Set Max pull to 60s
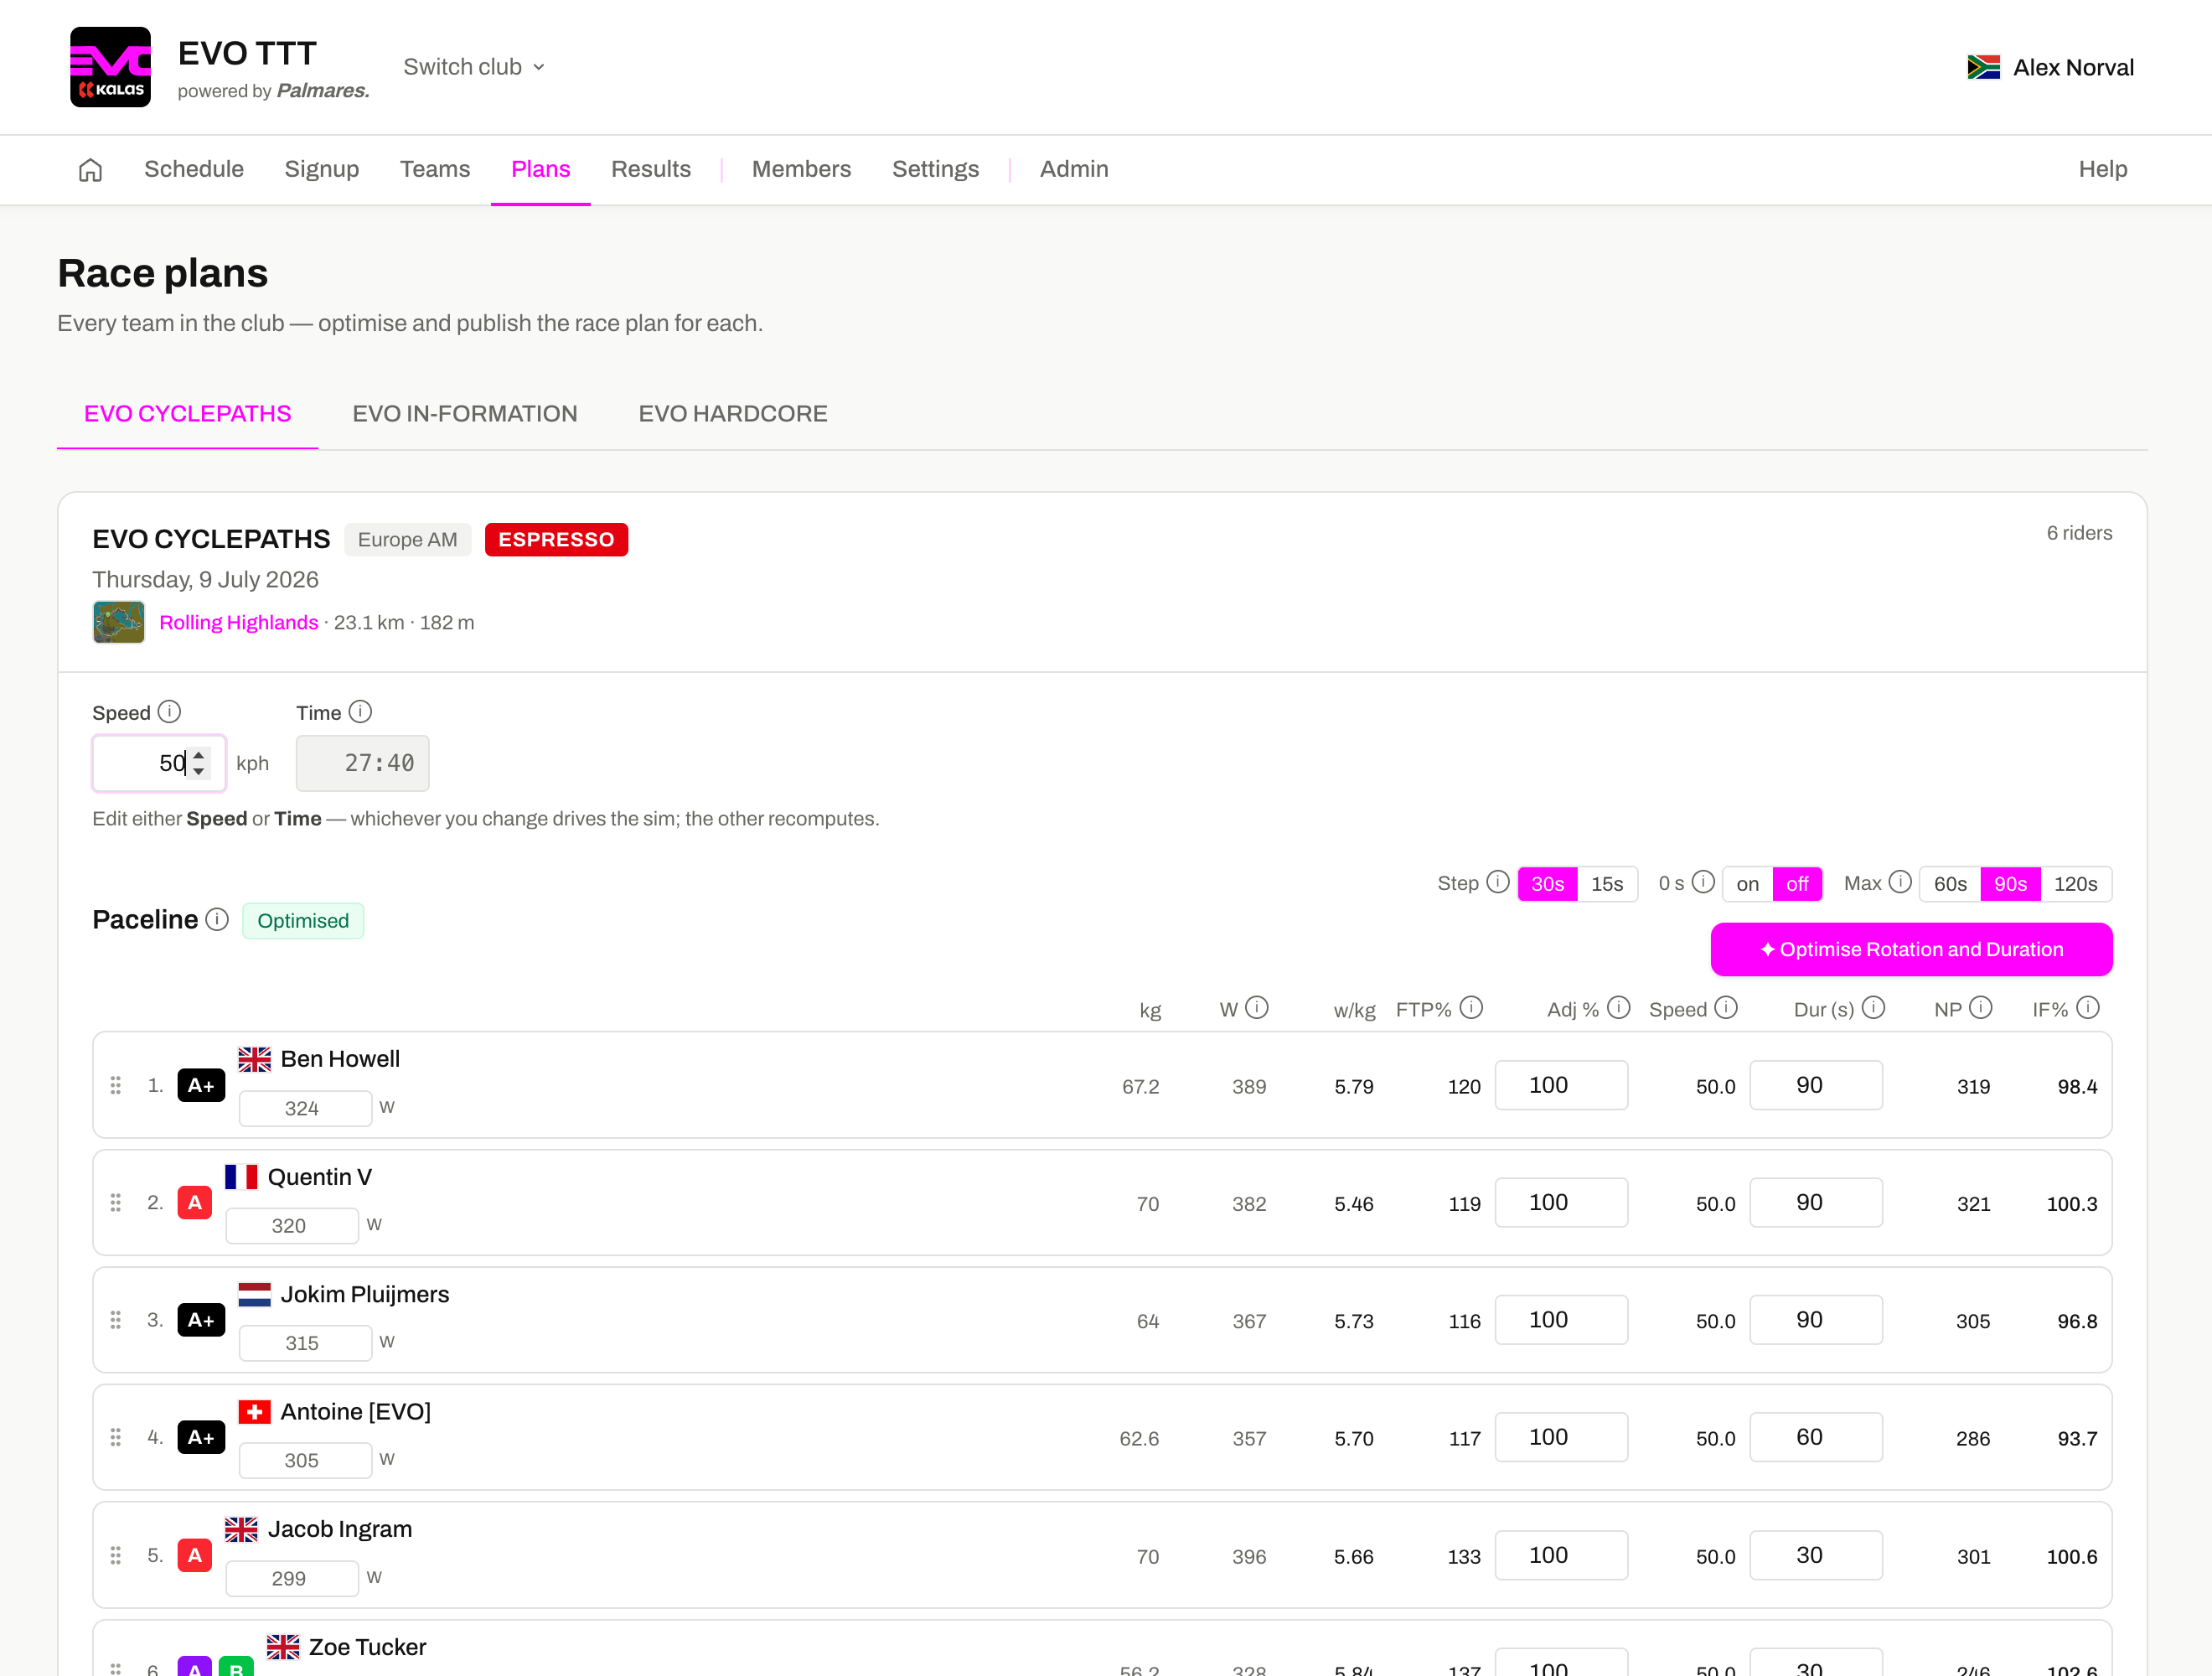The width and height of the screenshot is (2212, 1676). pyautogui.click(x=1950, y=884)
